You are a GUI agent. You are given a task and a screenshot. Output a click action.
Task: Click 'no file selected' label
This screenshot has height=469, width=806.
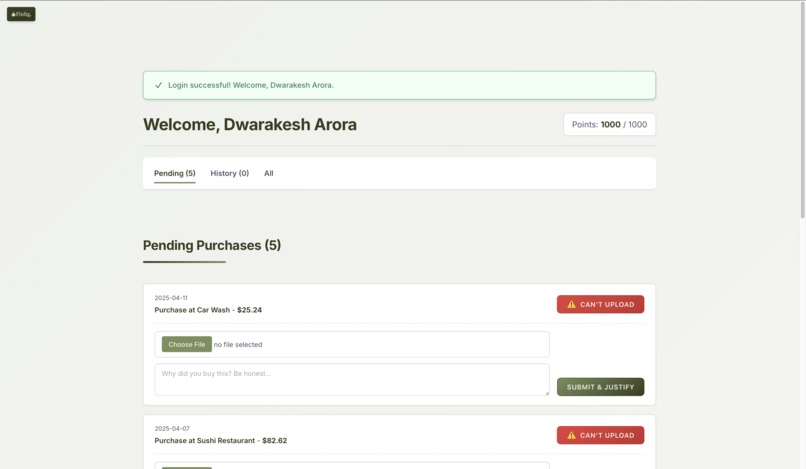tap(238, 345)
